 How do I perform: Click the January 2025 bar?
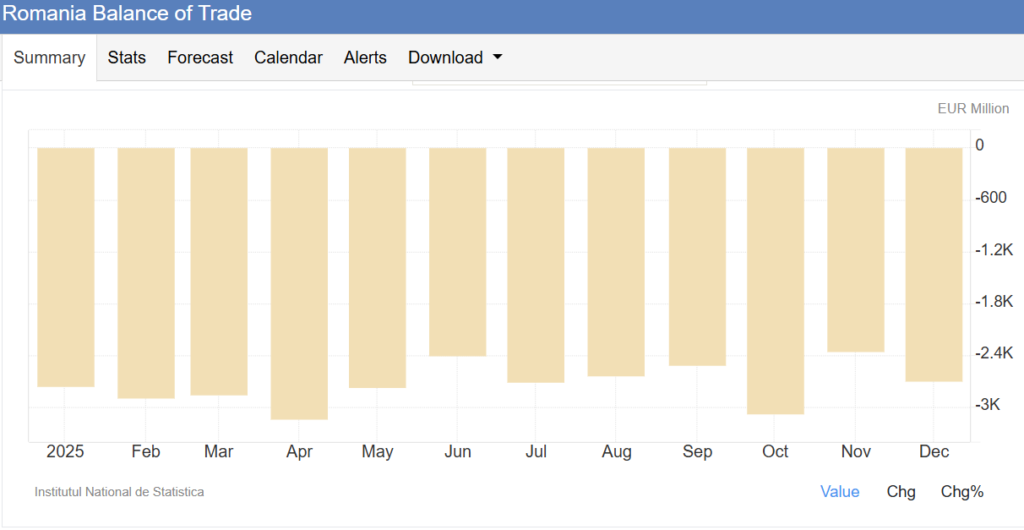tap(66, 267)
